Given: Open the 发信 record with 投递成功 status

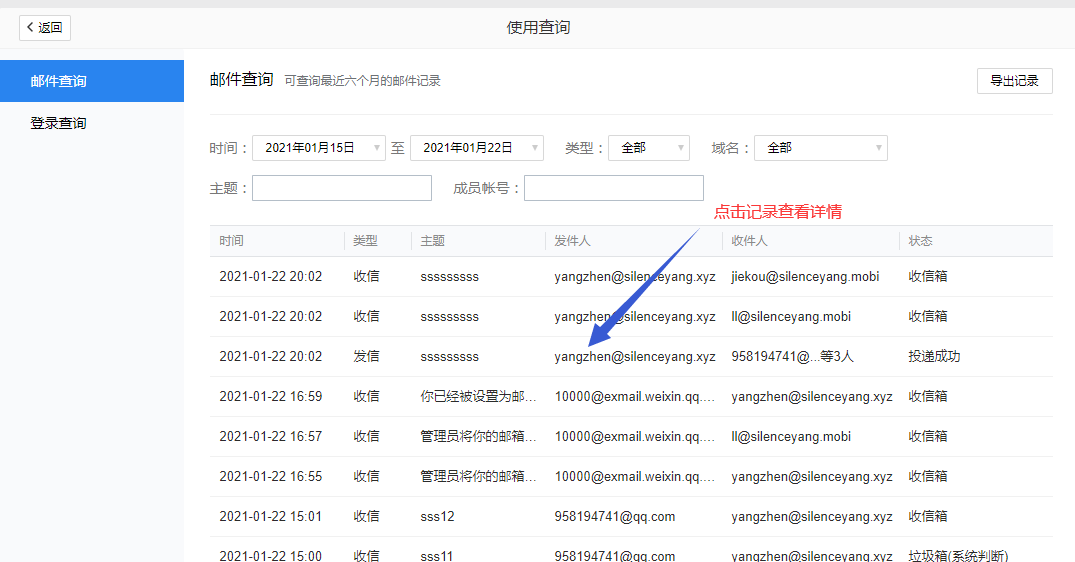Looking at the screenshot, I should point(630,357).
